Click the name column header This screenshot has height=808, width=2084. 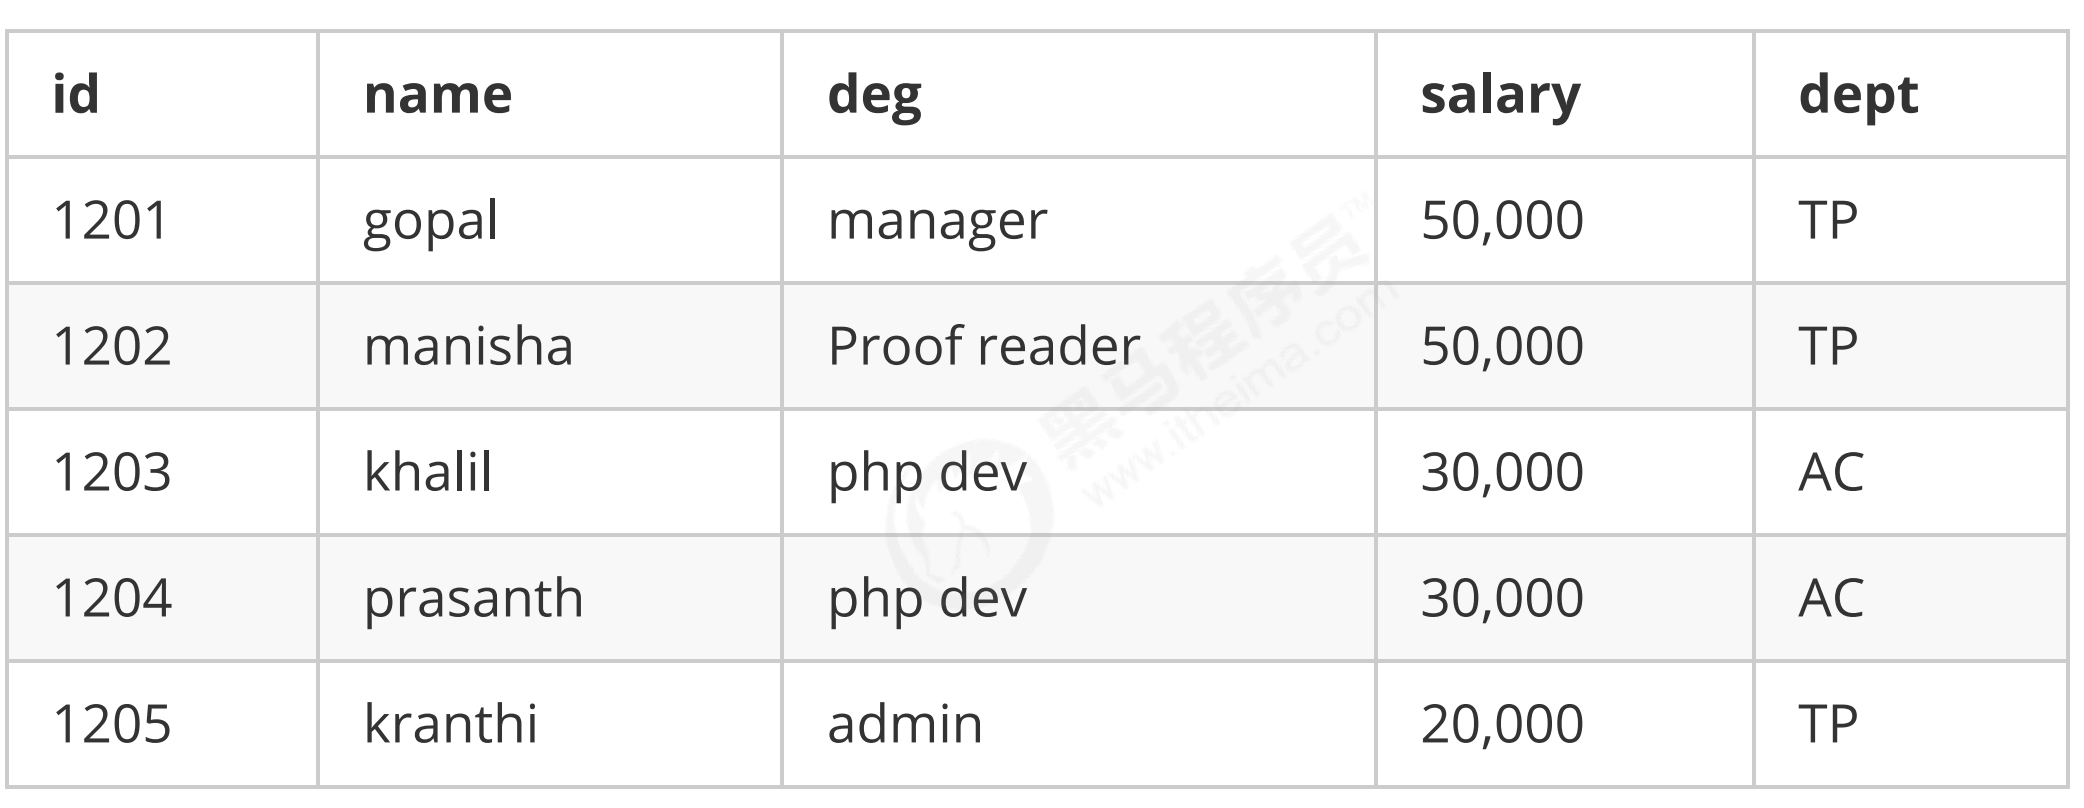click(x=549, y=94)
